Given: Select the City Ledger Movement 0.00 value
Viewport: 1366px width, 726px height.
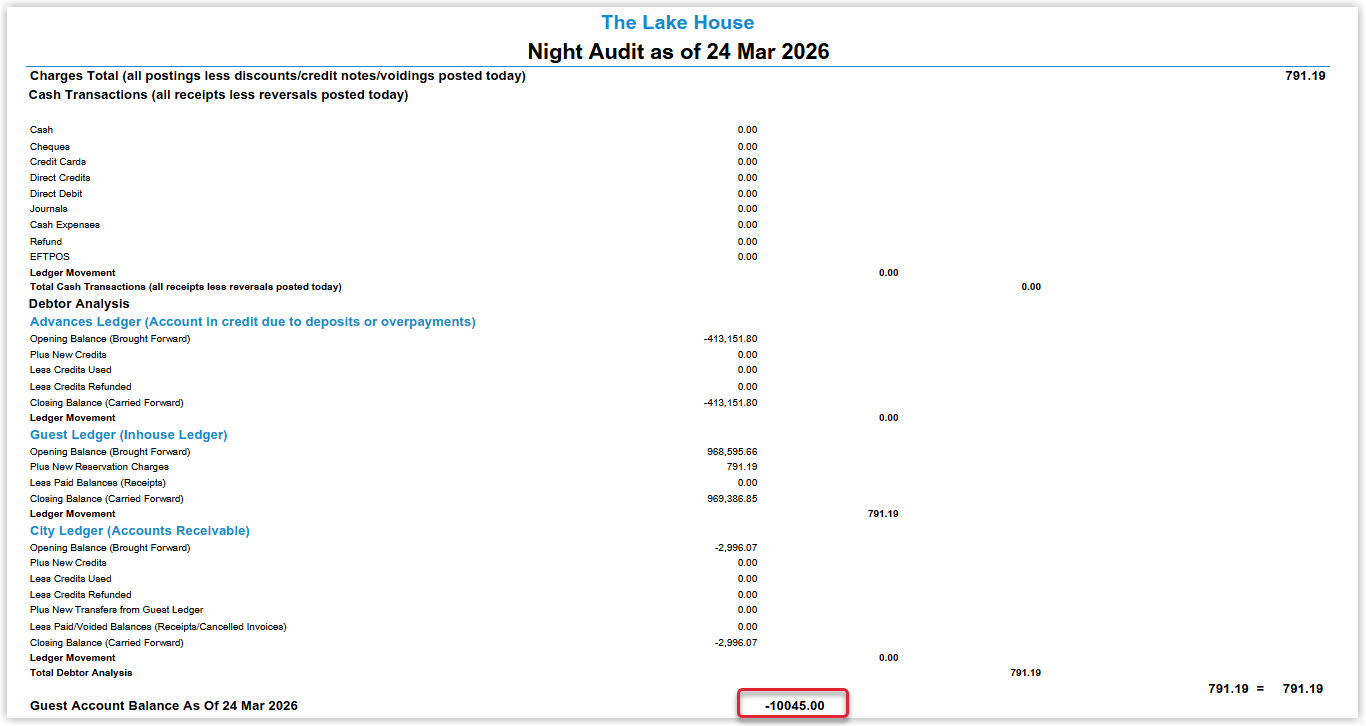Looking at the screenshot, I should [x=888, y=658].
